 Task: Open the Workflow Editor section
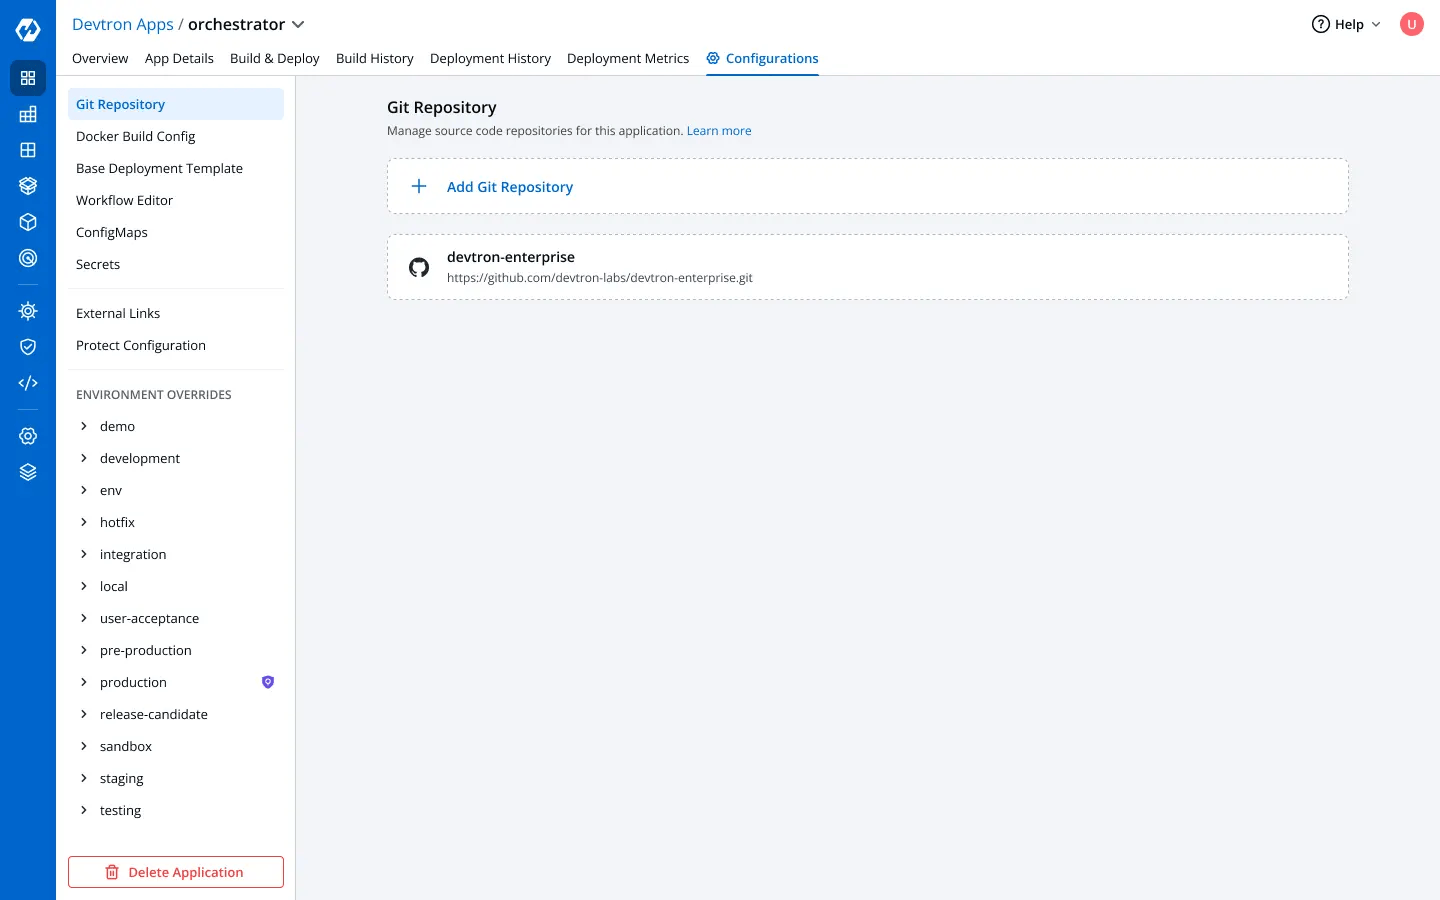tap(176, 200)
